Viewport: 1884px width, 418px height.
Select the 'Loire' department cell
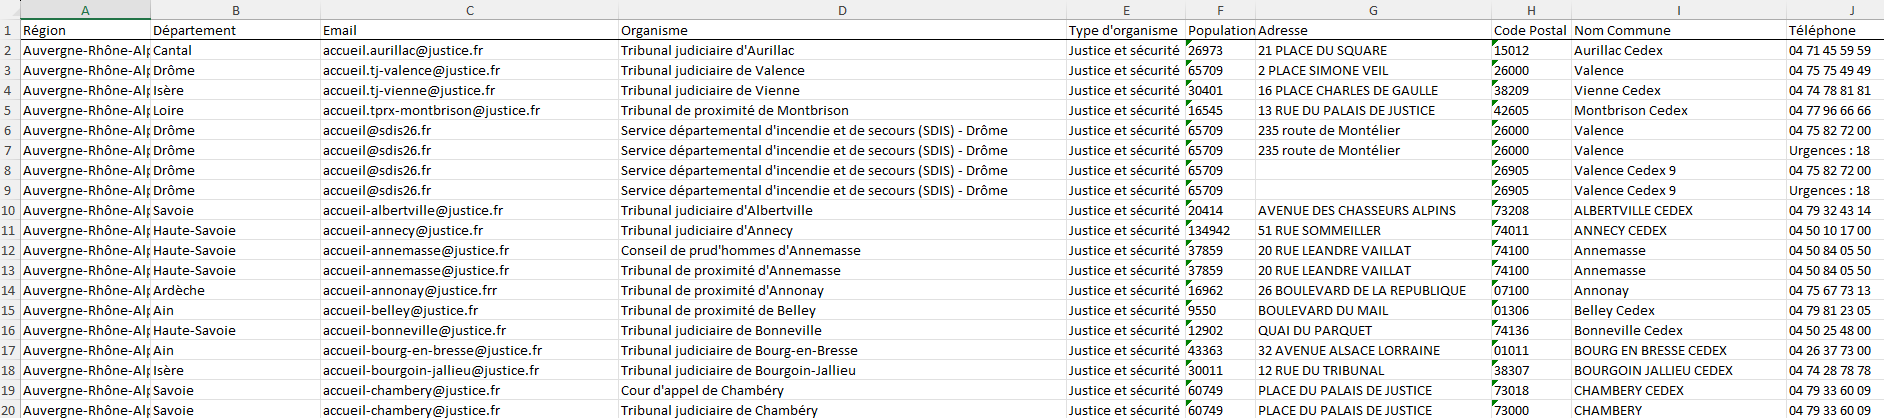tap(235, 110)
